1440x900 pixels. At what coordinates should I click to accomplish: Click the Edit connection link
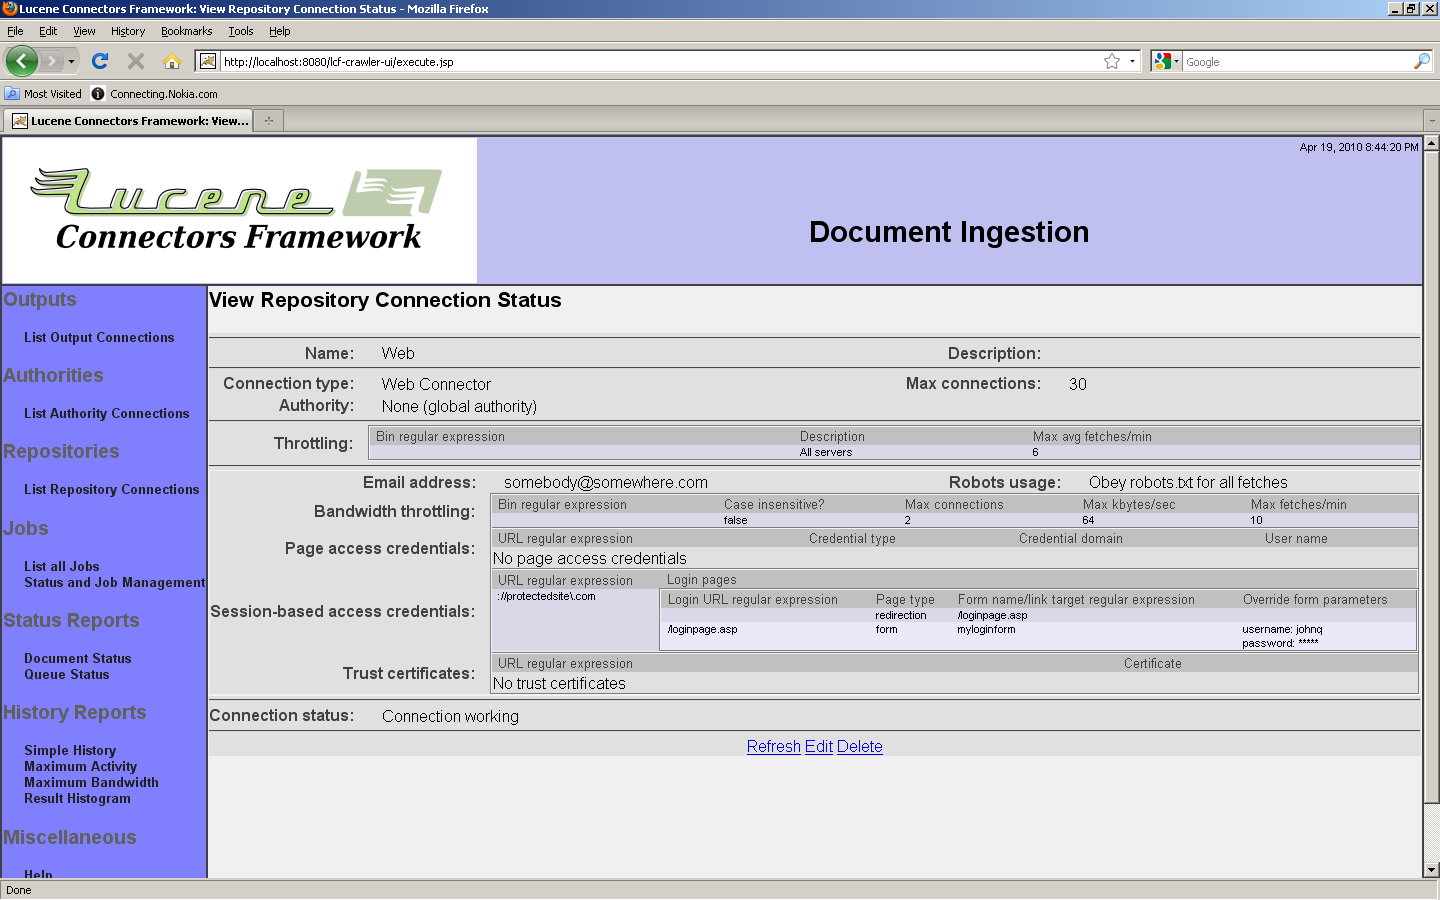pos(818,747)
